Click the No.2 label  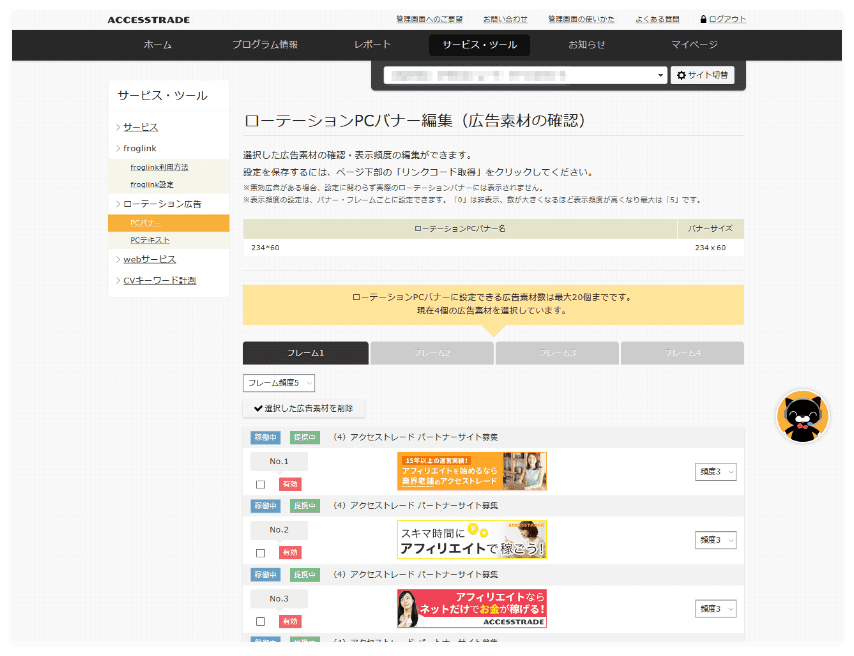click(279, 530)
